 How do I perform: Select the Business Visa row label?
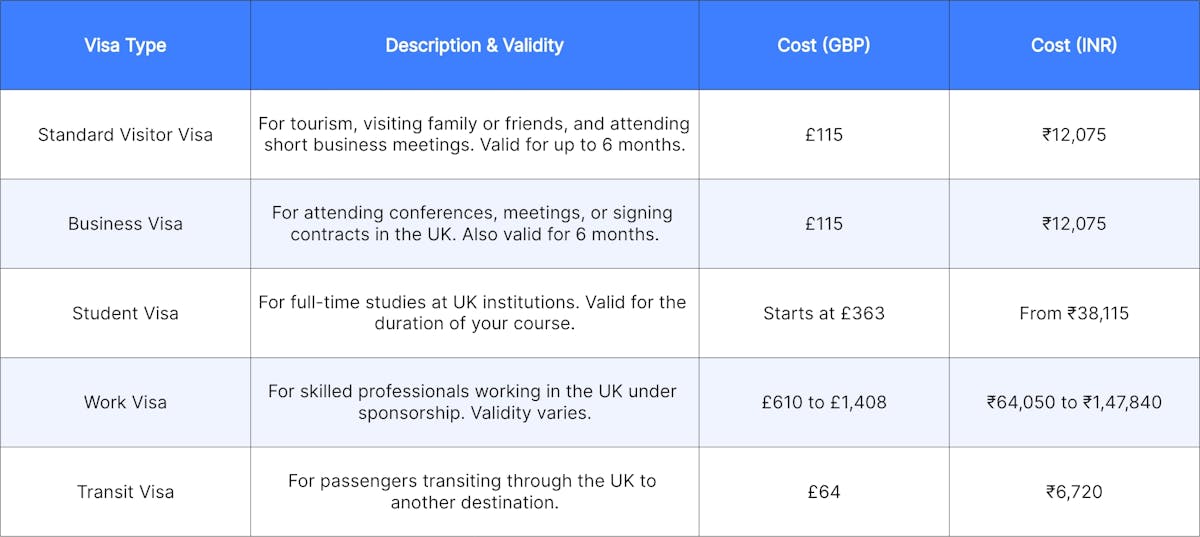125,224
